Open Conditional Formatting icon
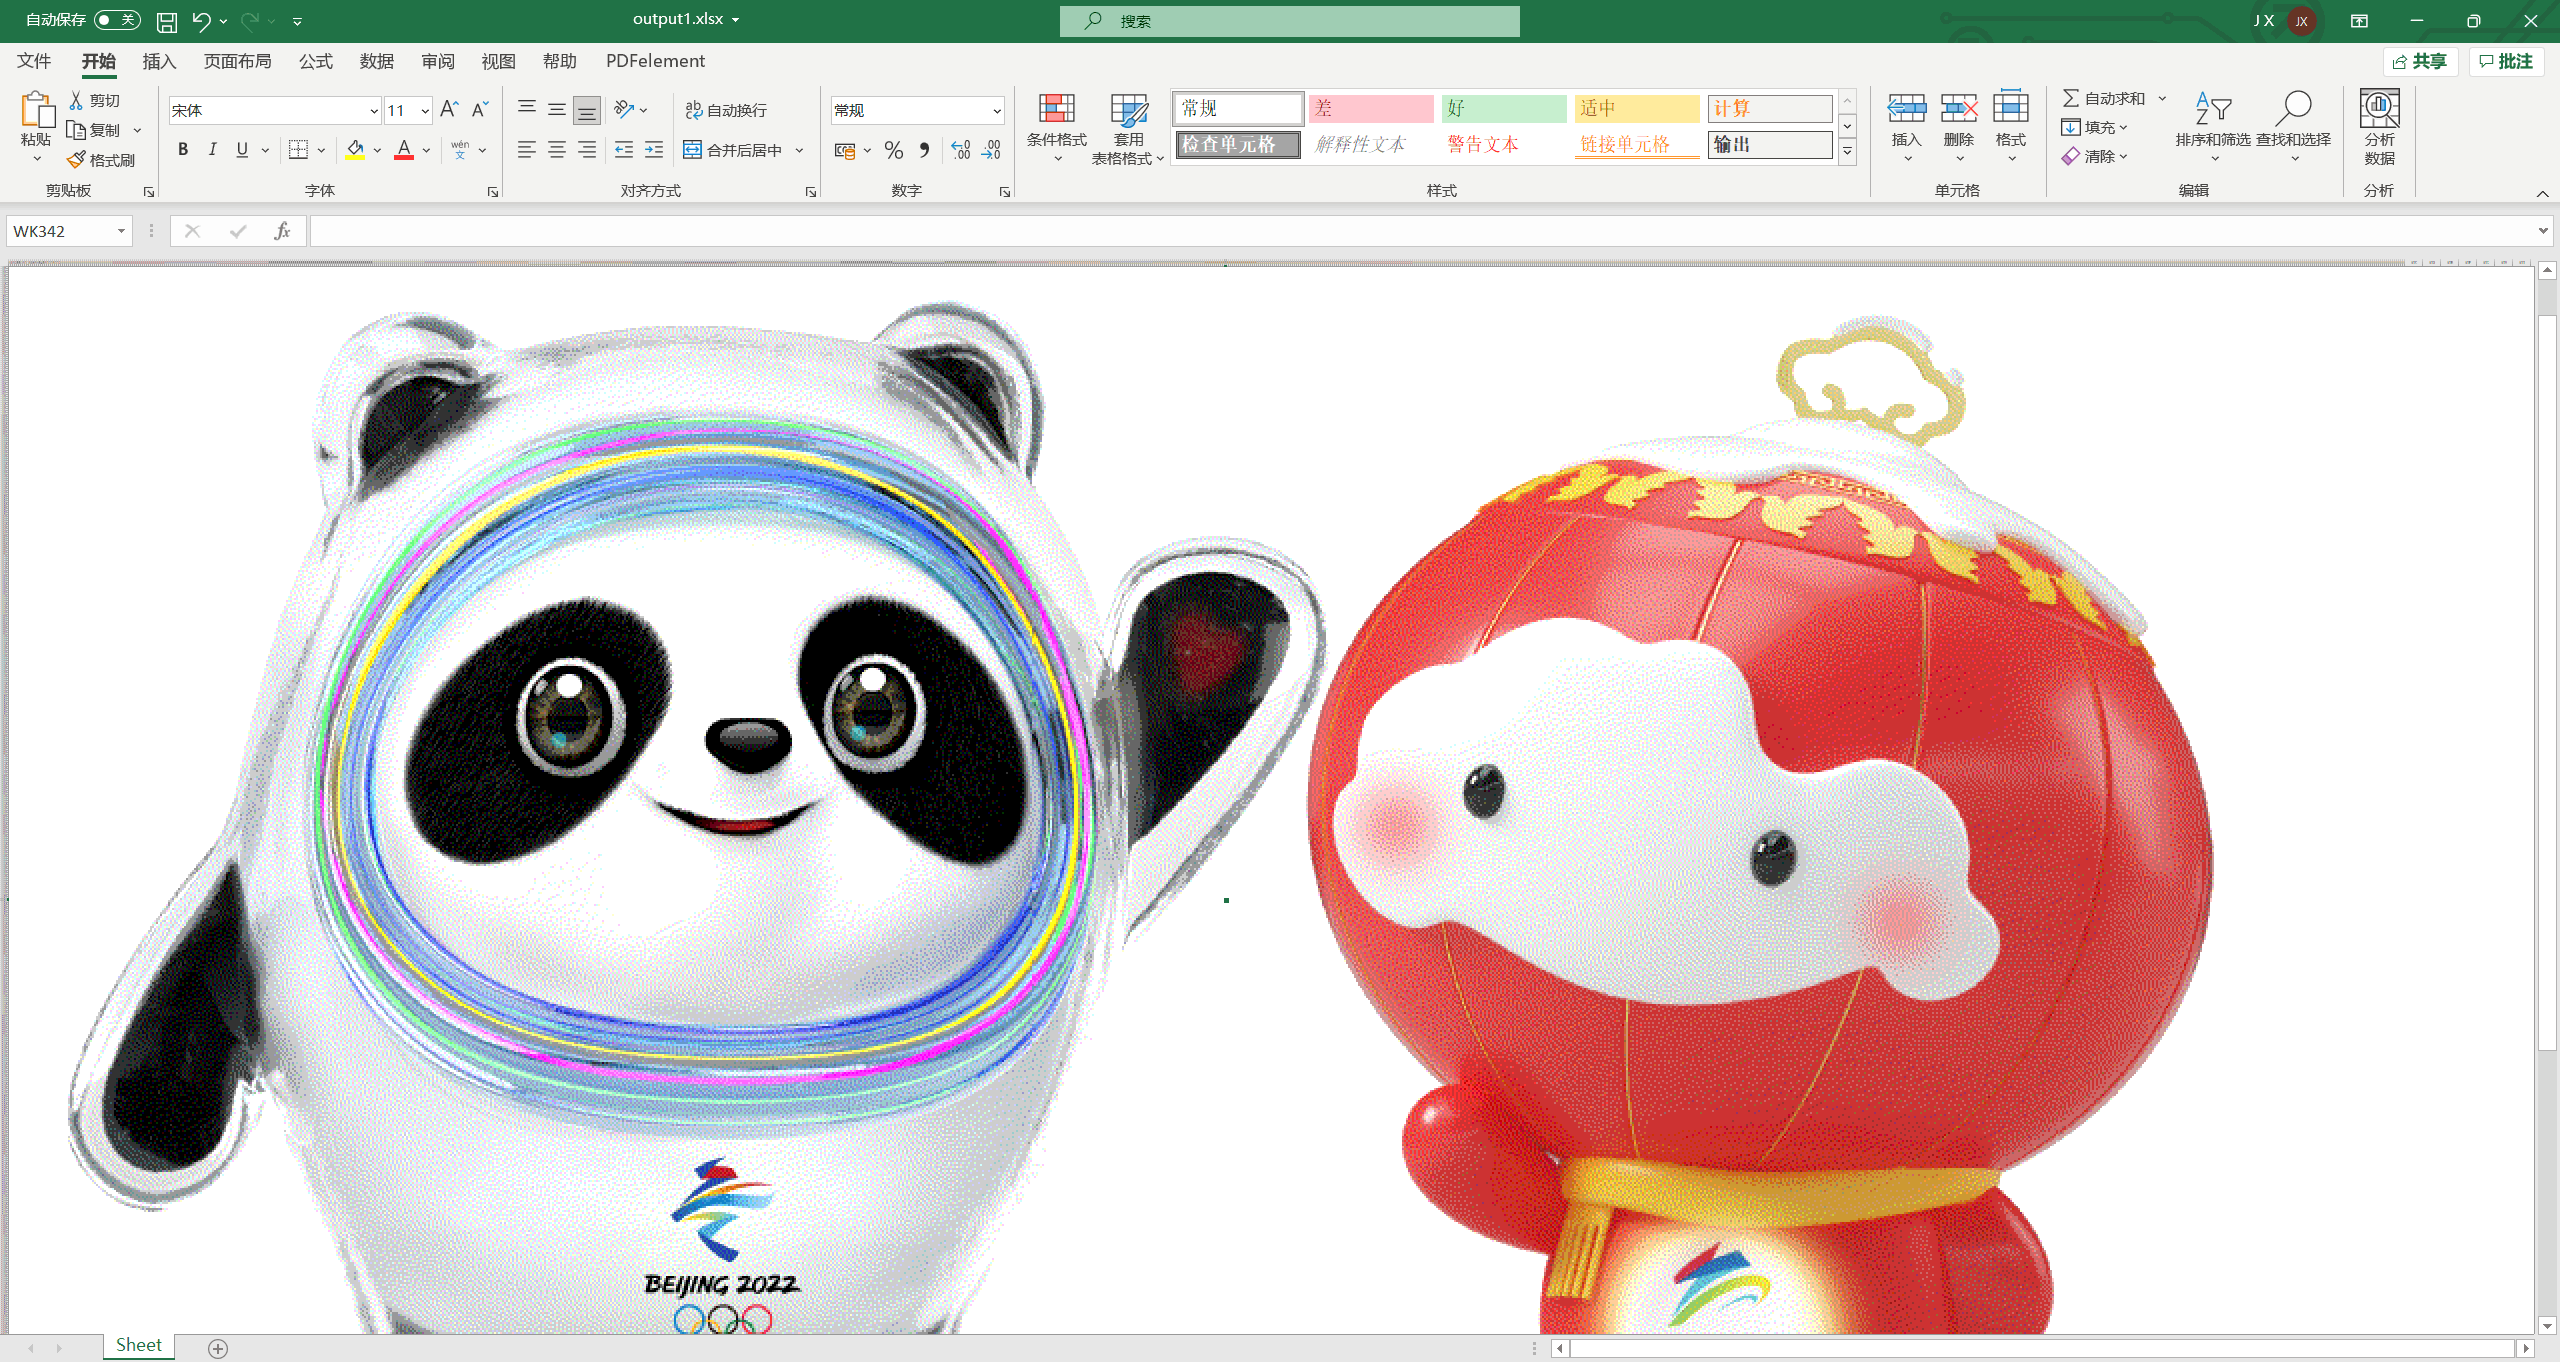Image resolution: width=2560 pixels, height=1362 pixels. click(x=1056, y=109)
